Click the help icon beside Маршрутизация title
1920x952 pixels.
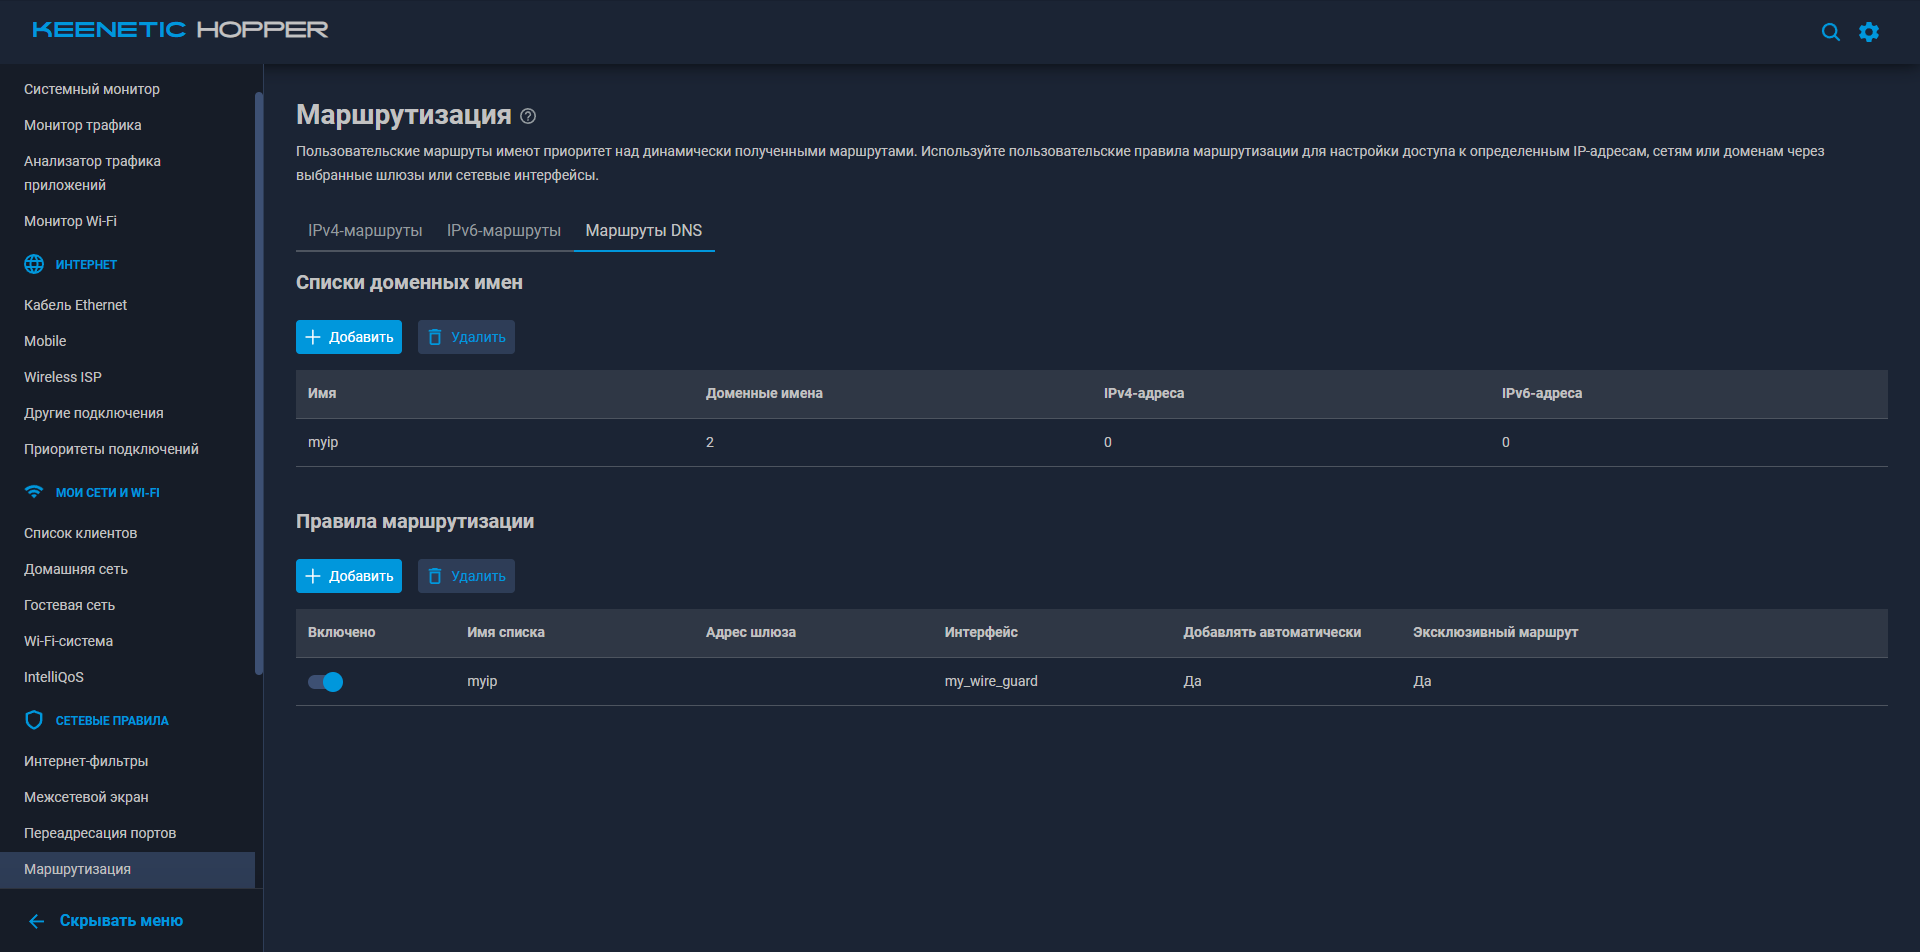(528, 116)
